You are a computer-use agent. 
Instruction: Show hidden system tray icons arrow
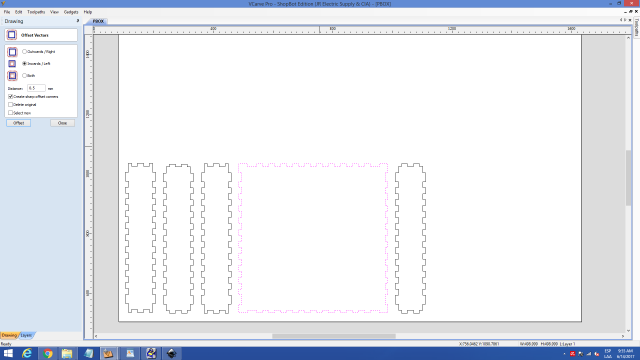[x=564, y=354]
